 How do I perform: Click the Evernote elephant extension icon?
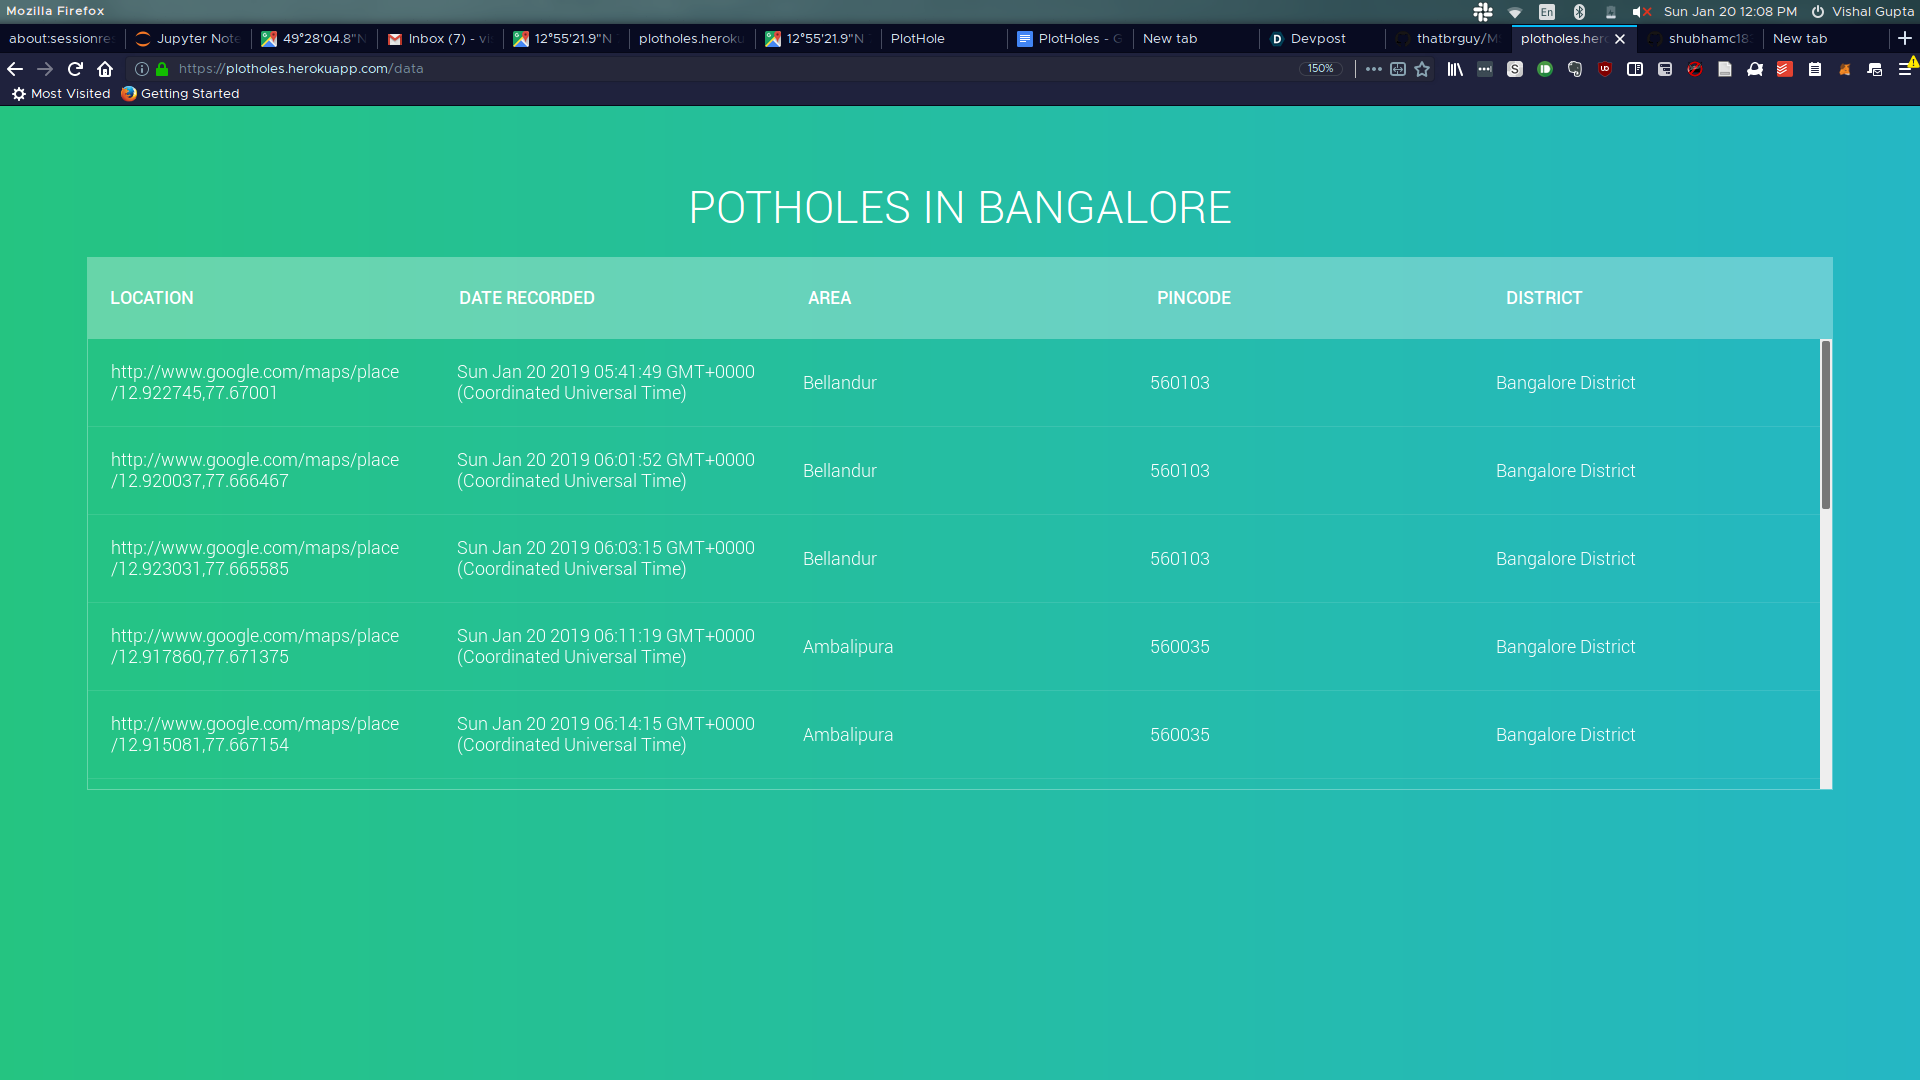(x=1575, y=69)
